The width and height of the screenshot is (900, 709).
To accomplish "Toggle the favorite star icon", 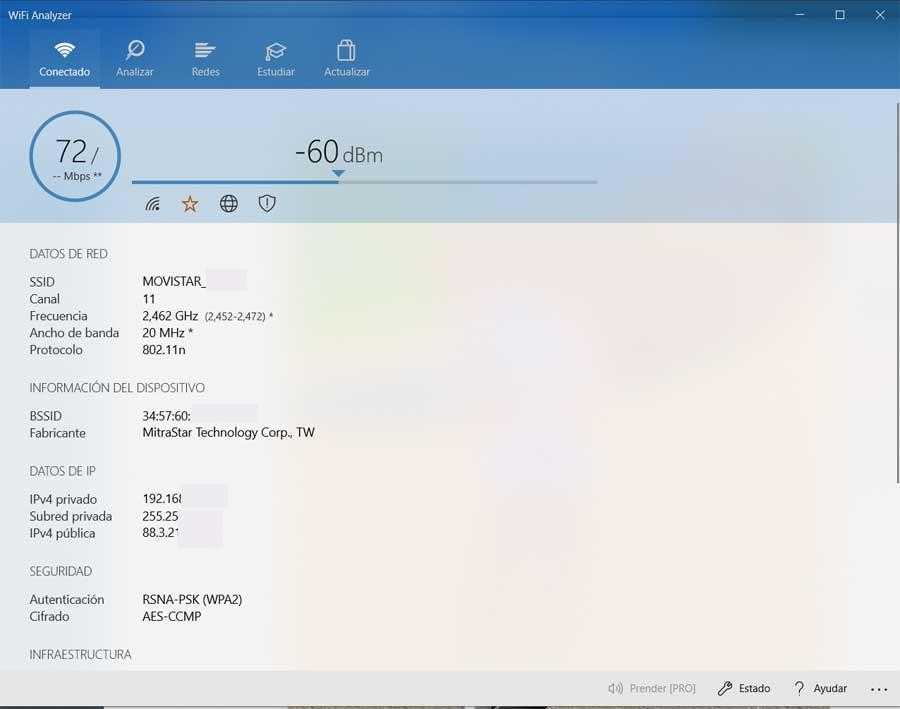I will 190,204.
